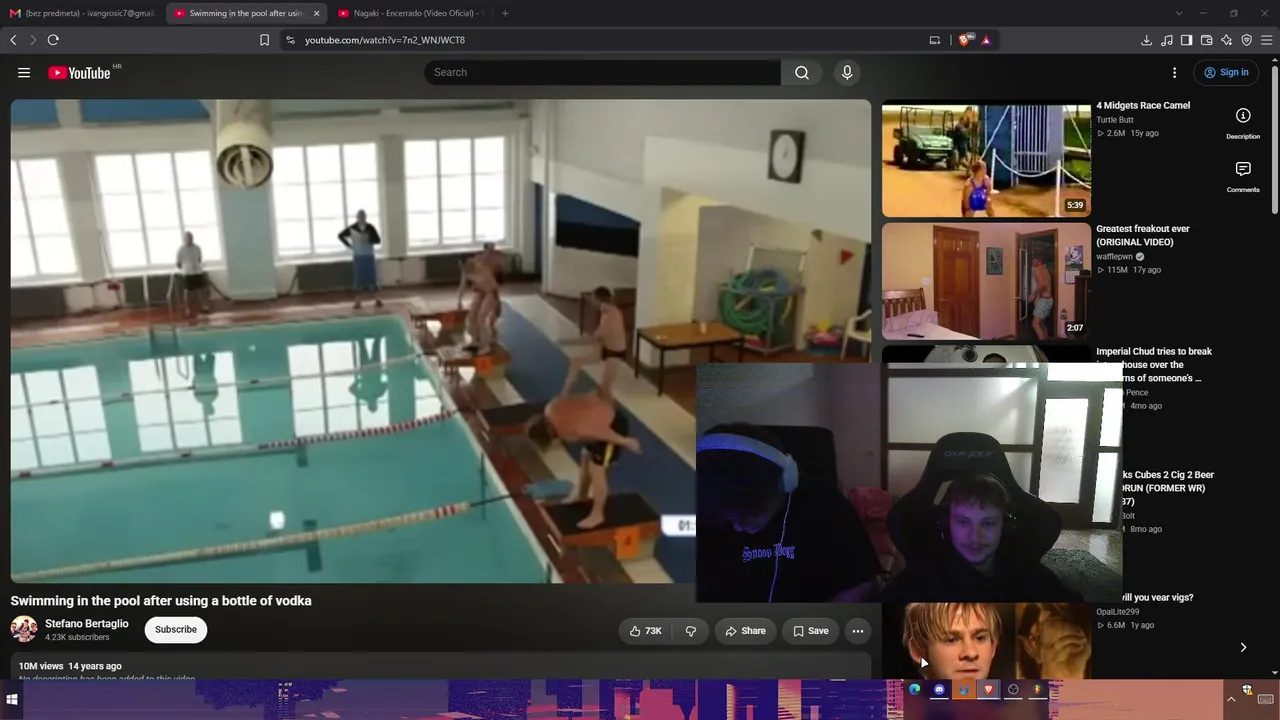The height and width of the screenshot is (720, 1280).
Task: Open '4 Midgets Race Camel' title link
Action: (x=1143, y=105)
